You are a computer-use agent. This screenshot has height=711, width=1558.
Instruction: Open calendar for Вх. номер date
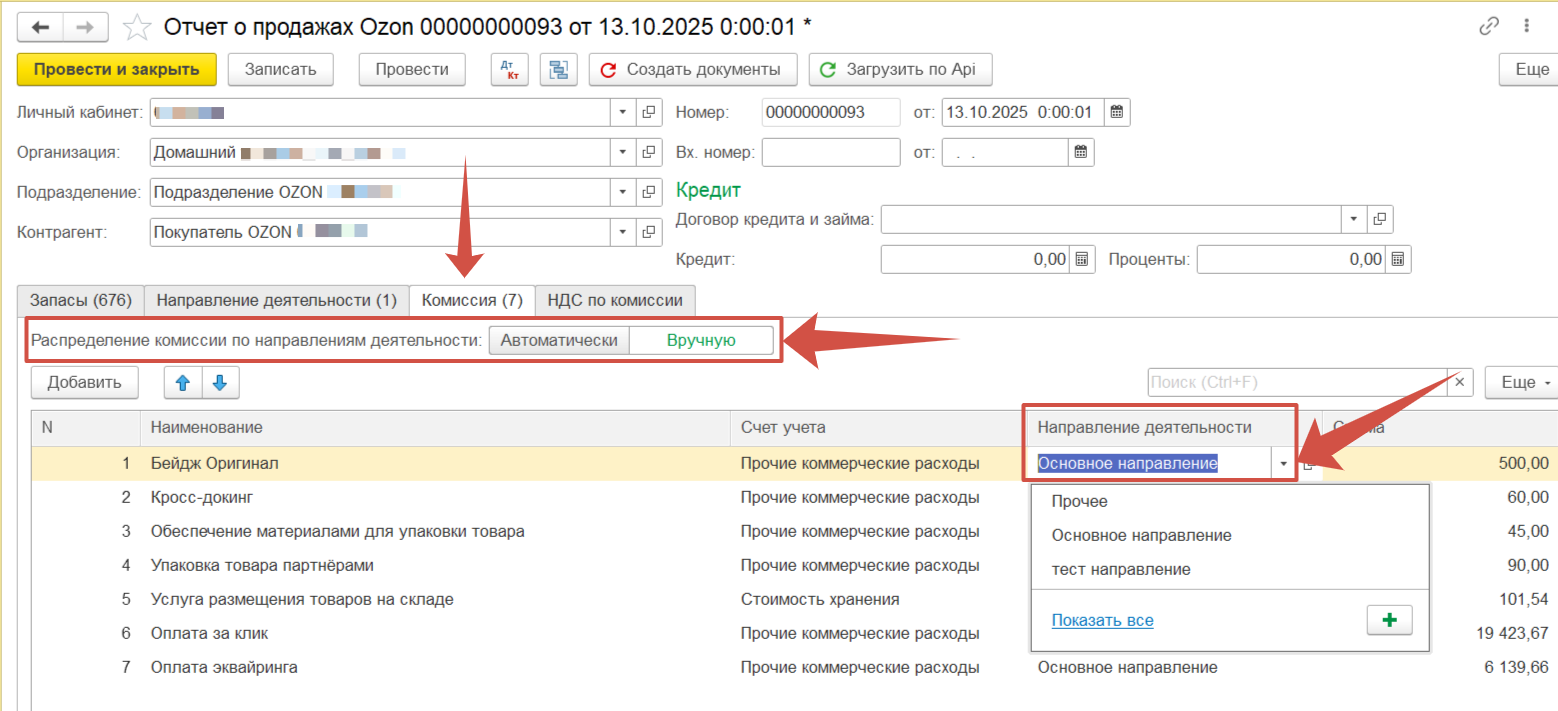(x=1080, y=153)
